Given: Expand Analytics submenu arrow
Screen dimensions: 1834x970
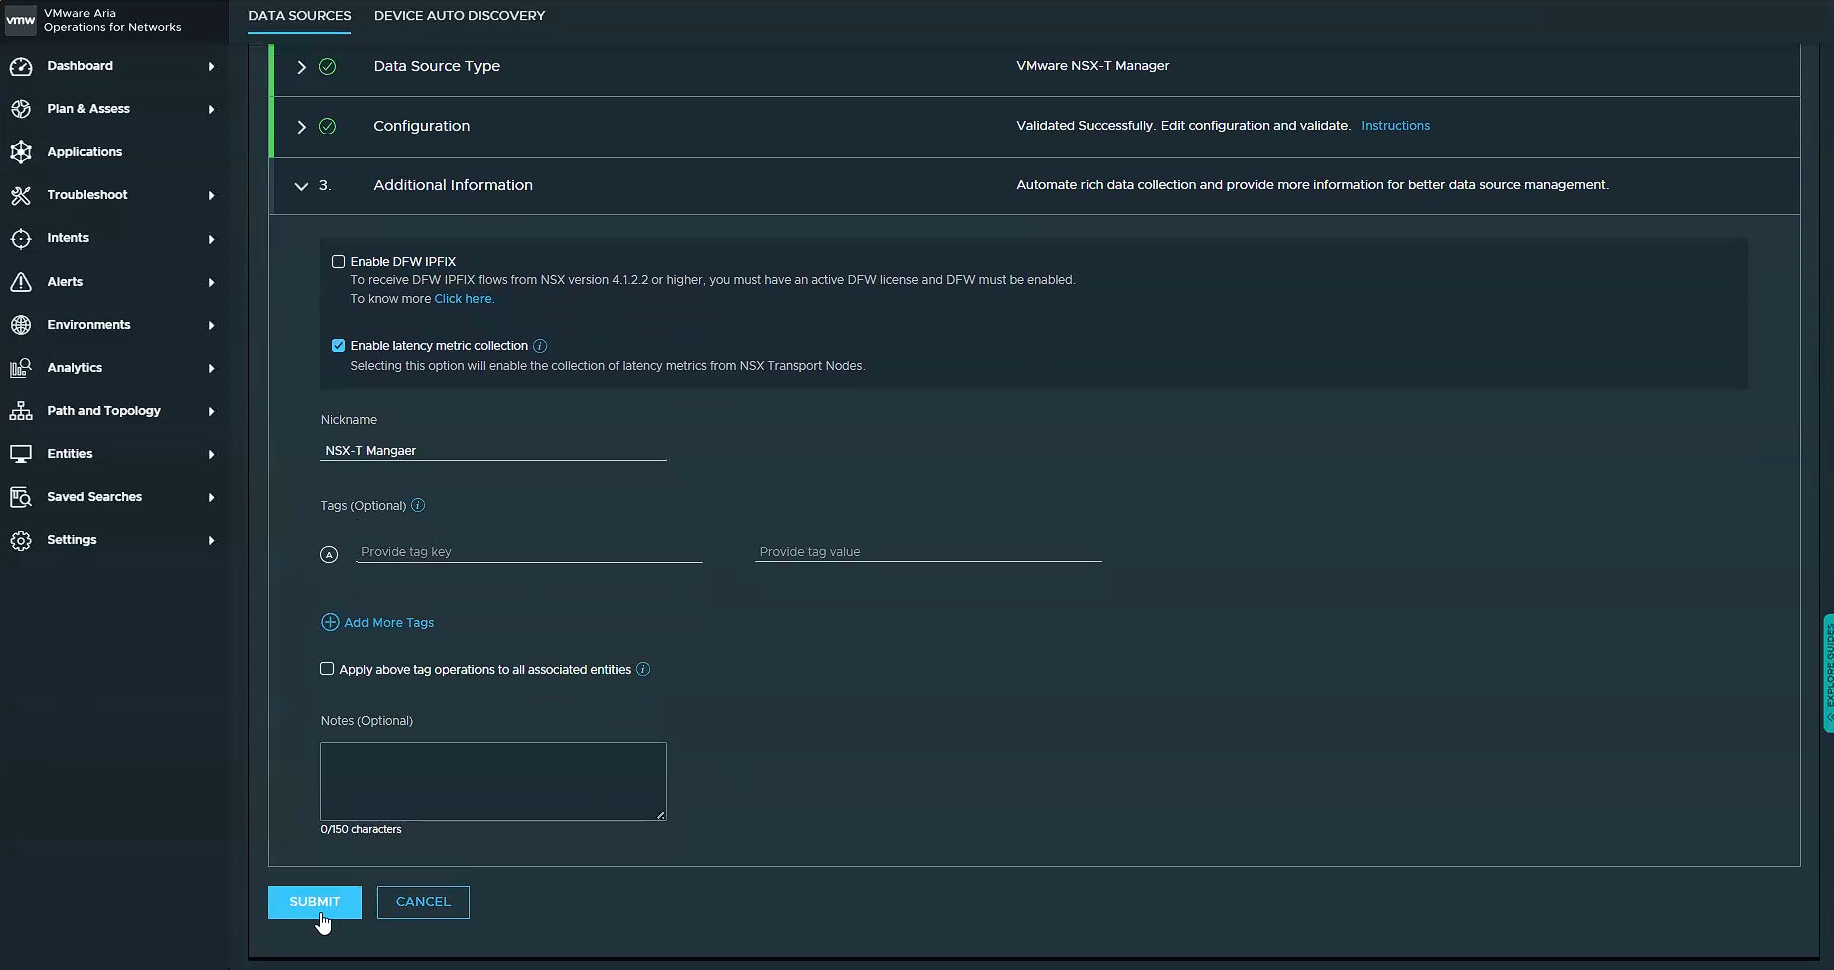Looking at the screenshot, I should pyautogui.click(x=211, y=368).
